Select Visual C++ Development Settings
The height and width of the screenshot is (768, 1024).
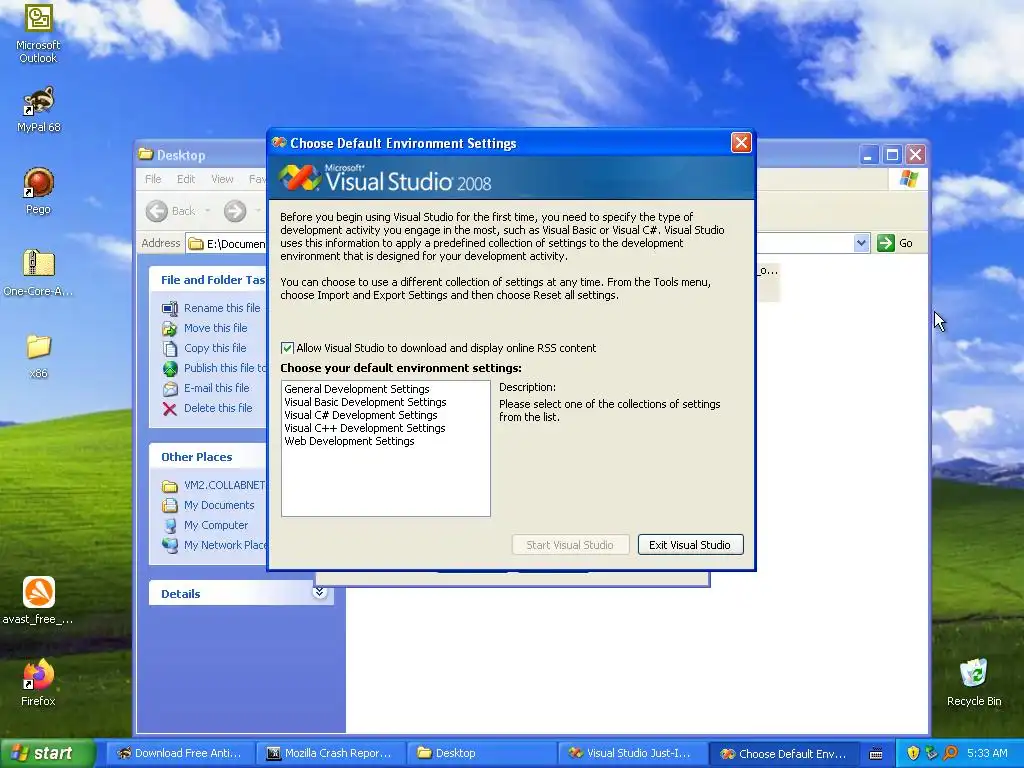[x=364, y=428]
